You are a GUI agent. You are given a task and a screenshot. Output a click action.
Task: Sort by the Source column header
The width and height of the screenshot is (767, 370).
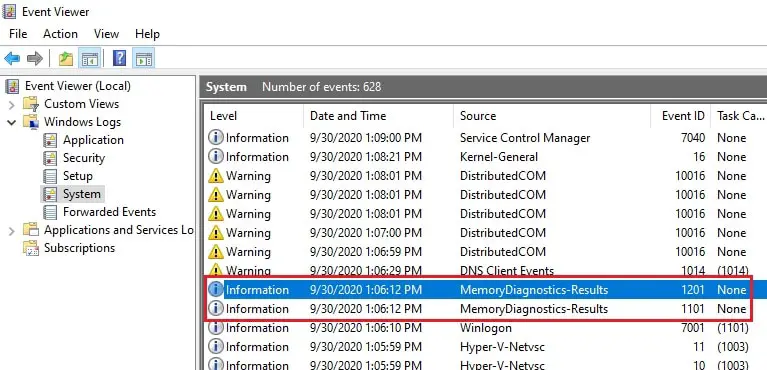551,116
